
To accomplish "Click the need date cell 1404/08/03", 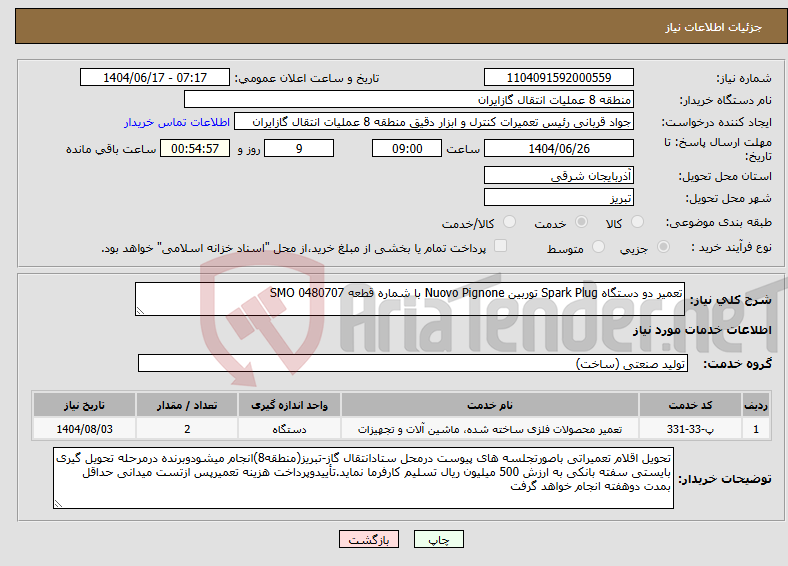I will [84, 429].
